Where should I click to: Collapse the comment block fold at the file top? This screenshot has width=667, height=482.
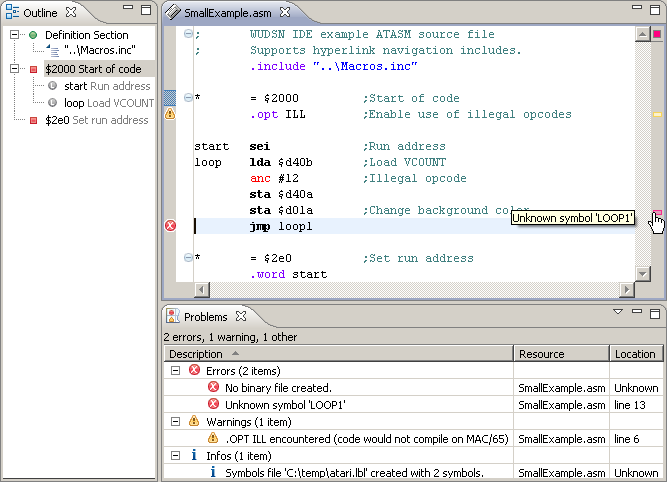click(188, 35)
